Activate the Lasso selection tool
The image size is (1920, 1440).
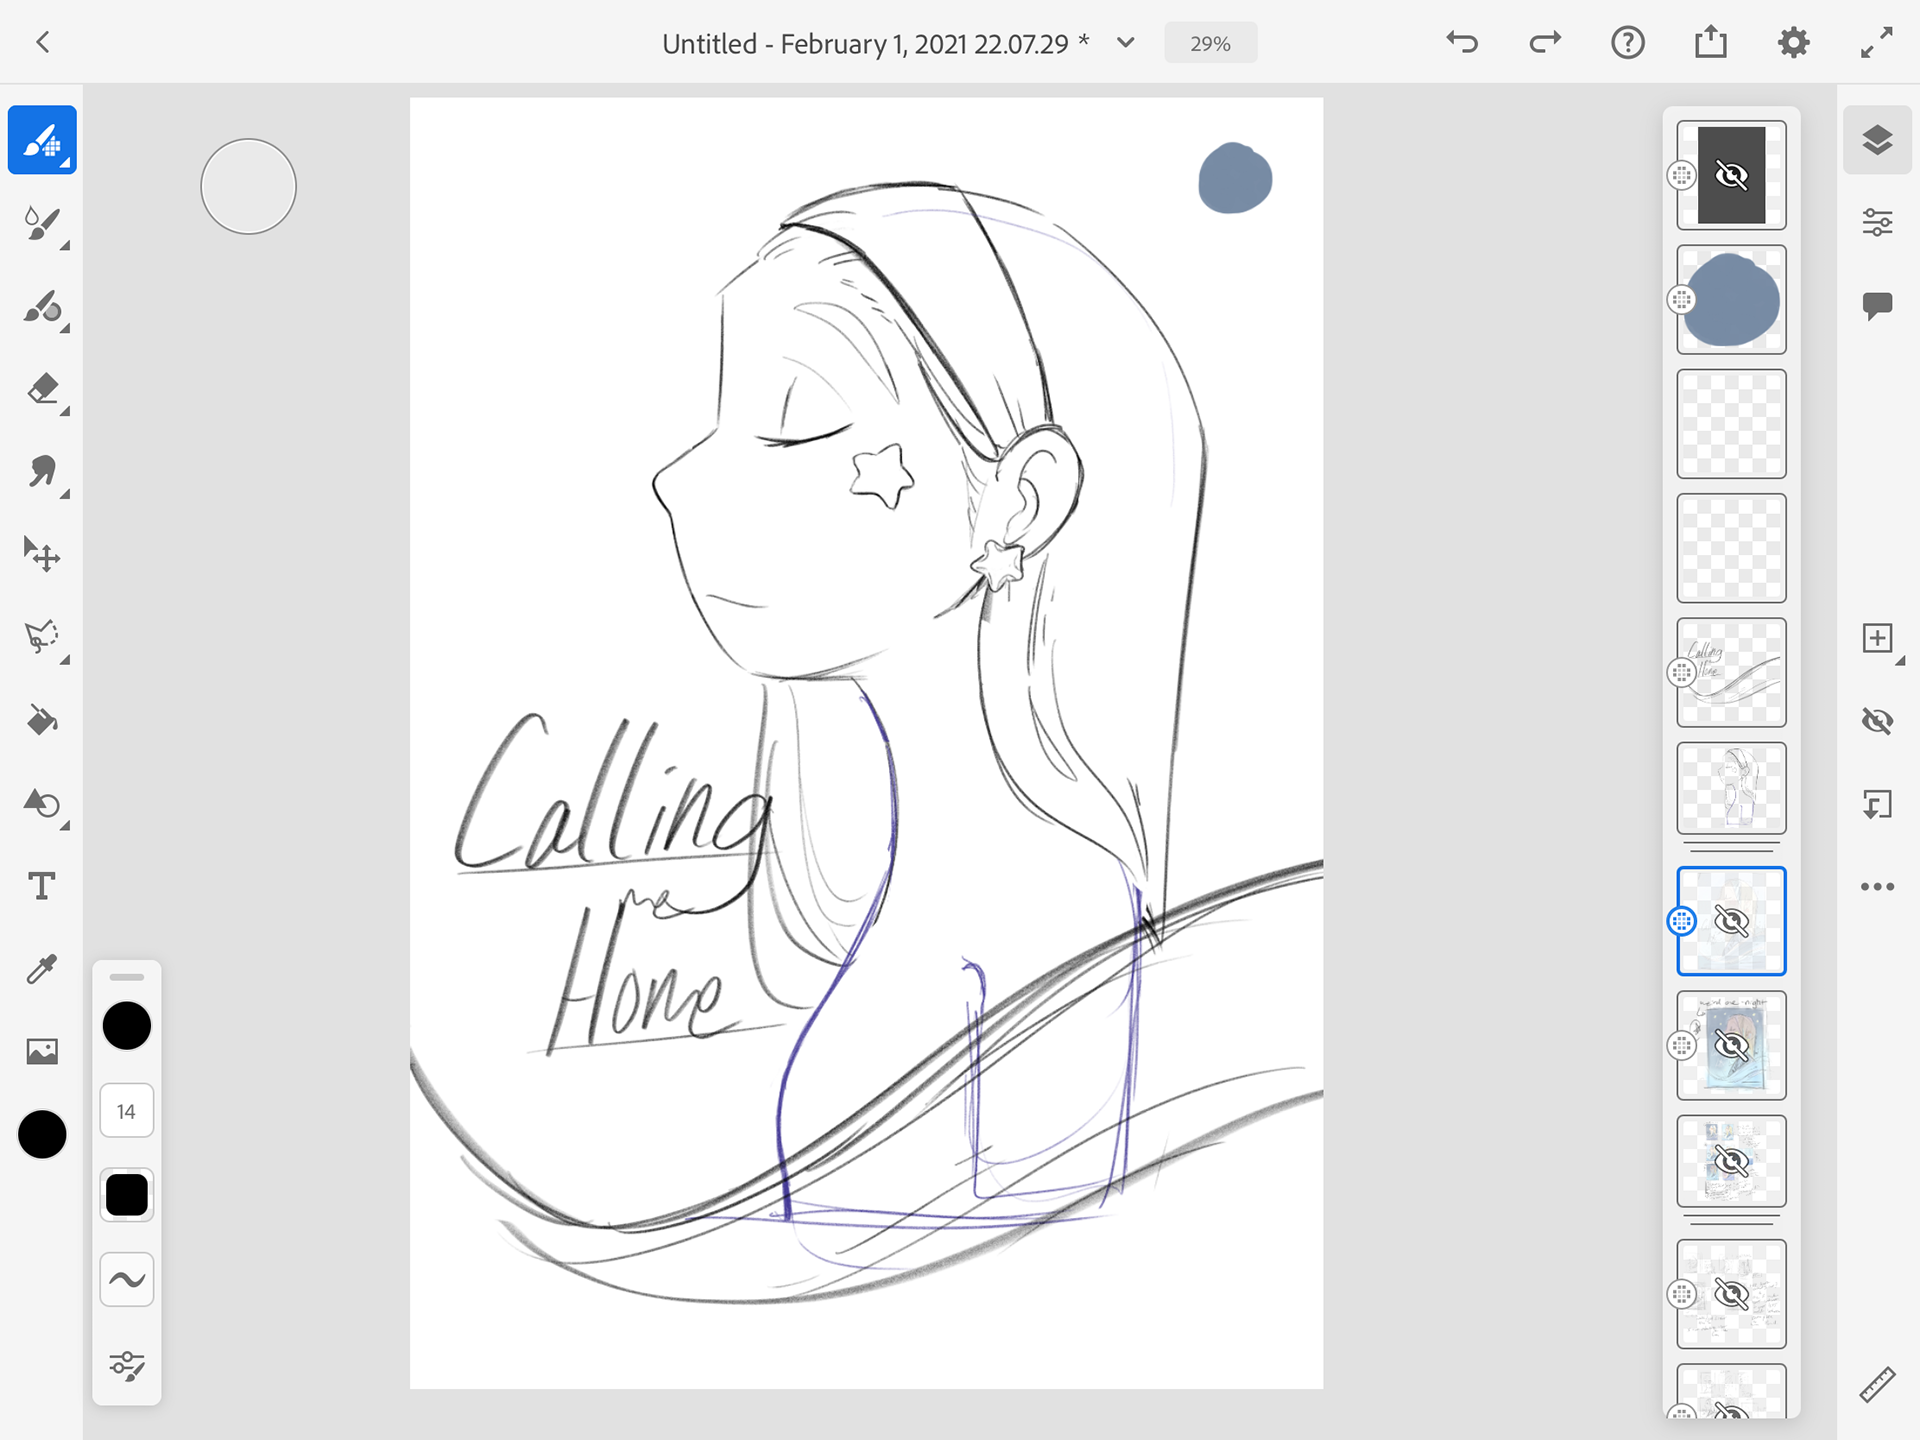[x=42, y=637]
